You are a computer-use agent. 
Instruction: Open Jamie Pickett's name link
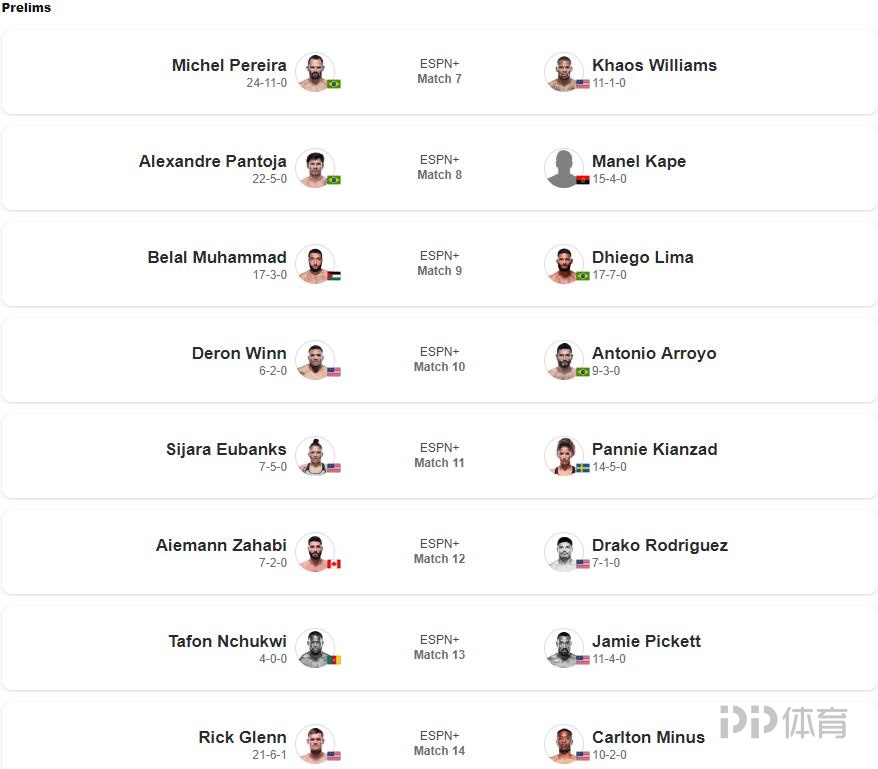(646, 641)
